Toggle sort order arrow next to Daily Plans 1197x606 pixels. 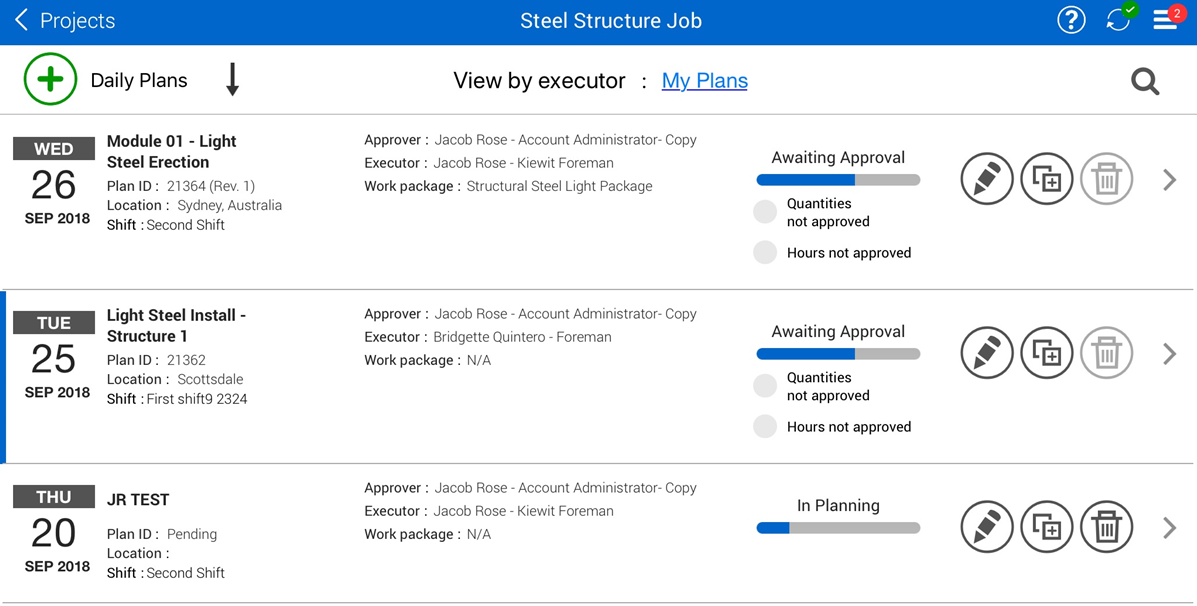coord(232,80)
